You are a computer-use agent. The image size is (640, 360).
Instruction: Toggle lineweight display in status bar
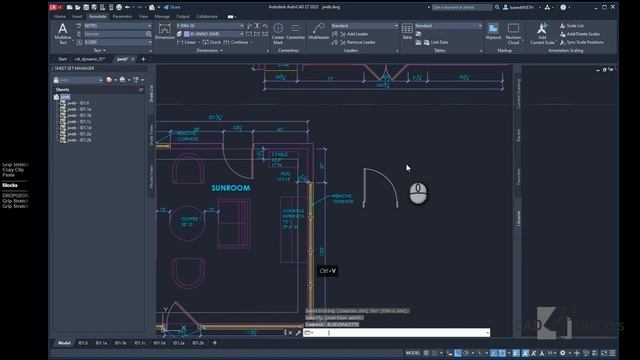coord(516,353)
